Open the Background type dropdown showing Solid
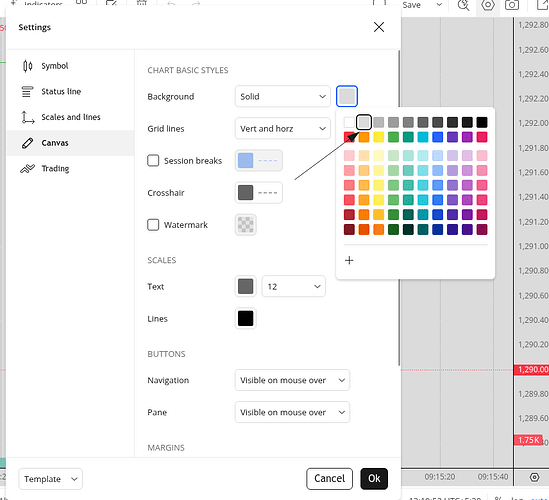This screenshot has height=500, width=549. [x=283, y=96]
